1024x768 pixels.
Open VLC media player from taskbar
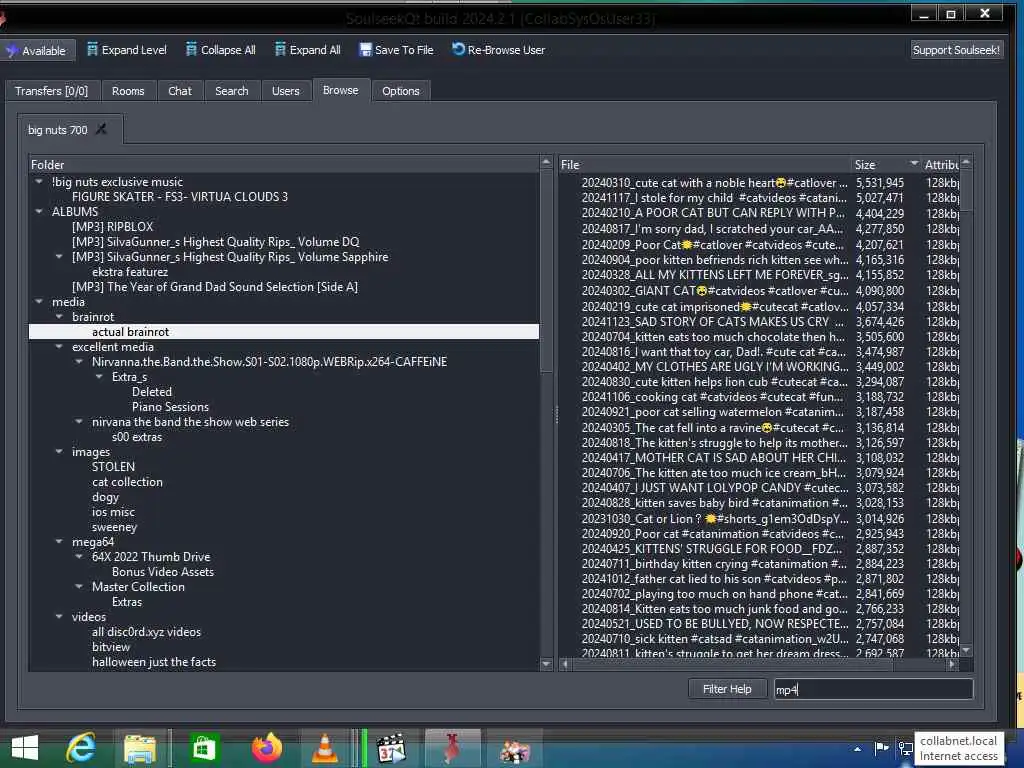coord(325,748)
